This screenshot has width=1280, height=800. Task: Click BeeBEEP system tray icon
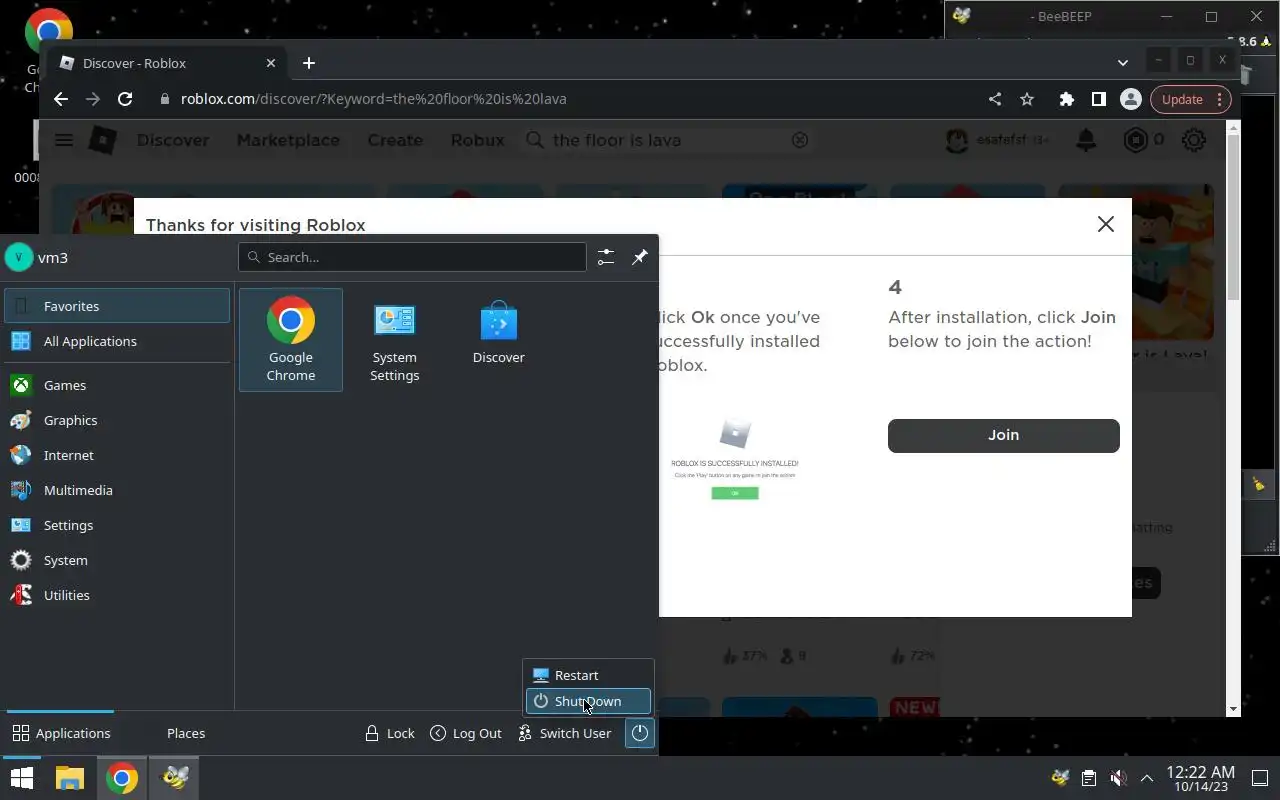click(1060, 777)
